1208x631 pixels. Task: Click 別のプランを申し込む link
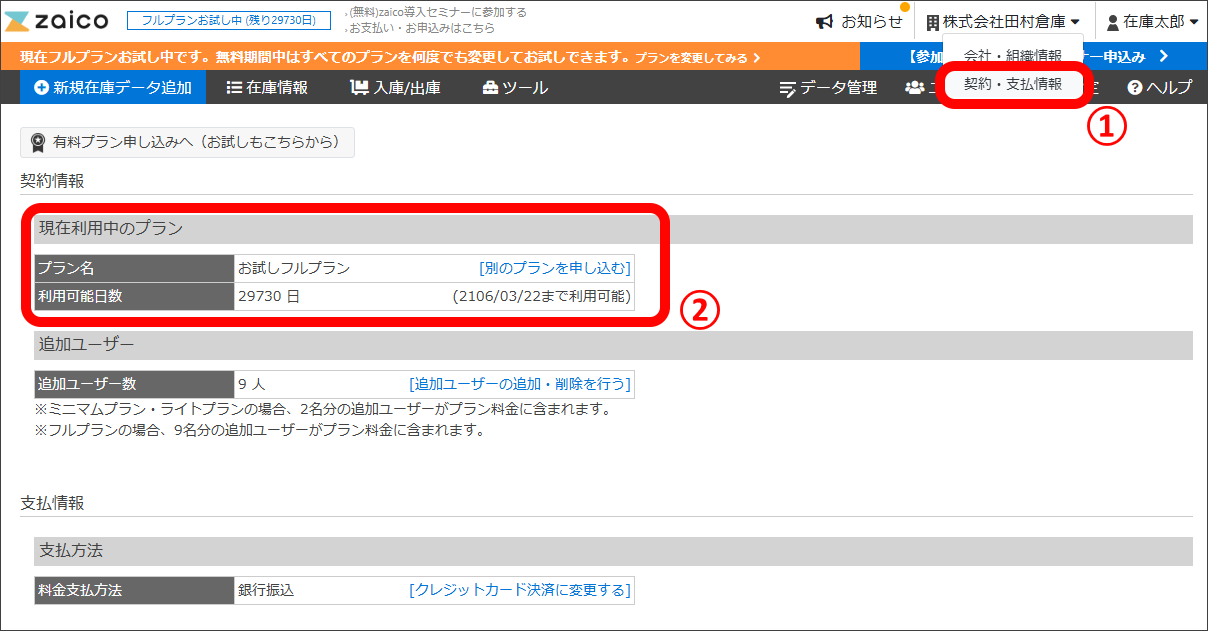[555, 268]
